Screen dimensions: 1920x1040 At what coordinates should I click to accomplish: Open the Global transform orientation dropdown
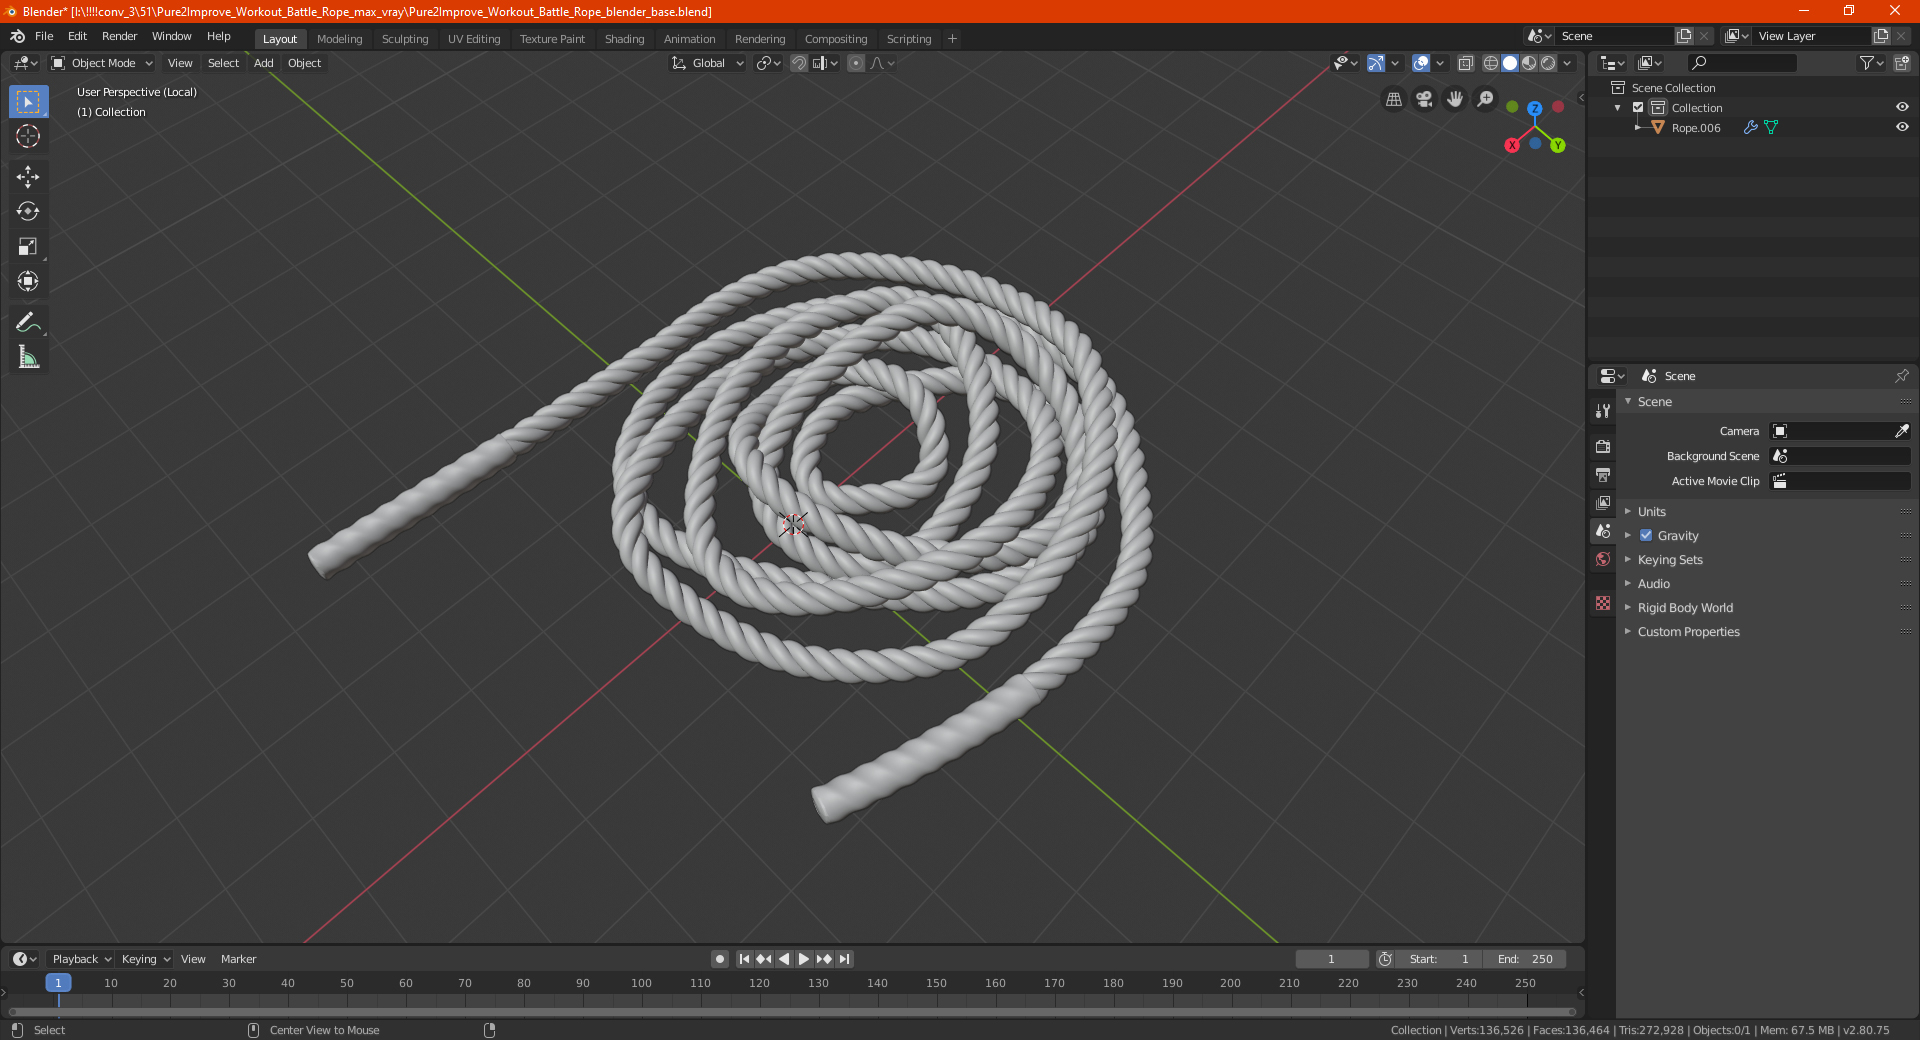[x=708, y=63]
